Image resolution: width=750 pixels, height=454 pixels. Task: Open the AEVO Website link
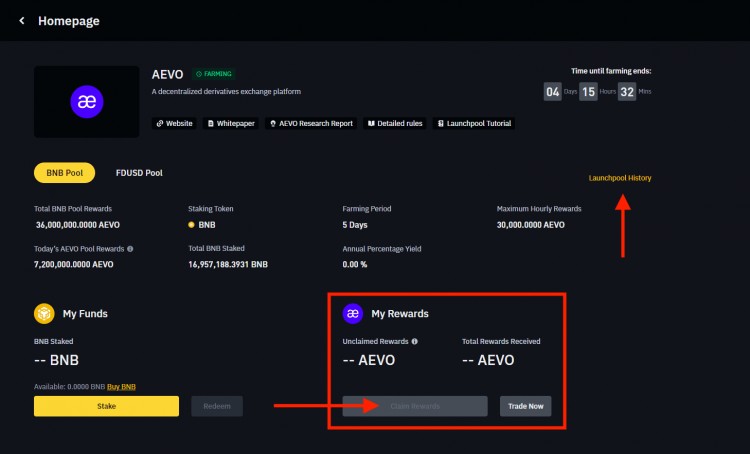[174, 123]
